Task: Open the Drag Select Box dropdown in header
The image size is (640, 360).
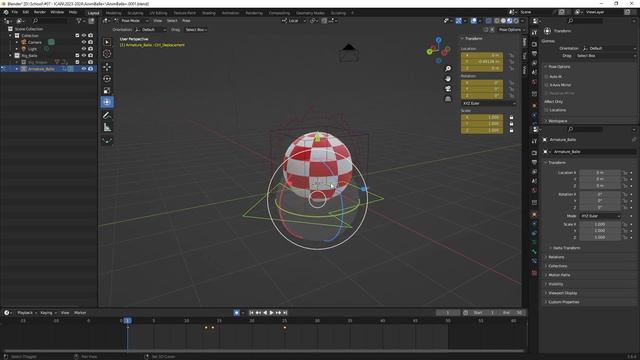Action: pos(196,30)
